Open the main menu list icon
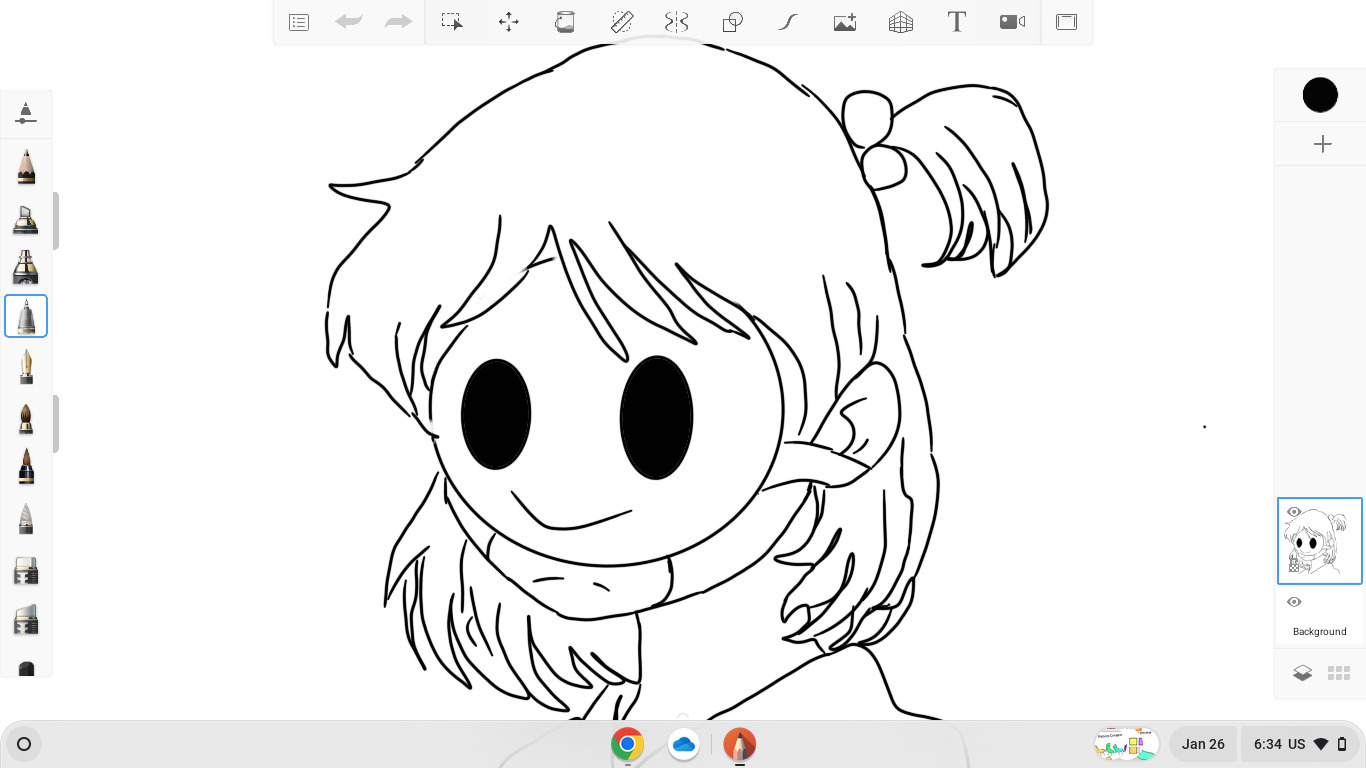The width and height of the screenshot is (1366, 768). pos(299,22)
